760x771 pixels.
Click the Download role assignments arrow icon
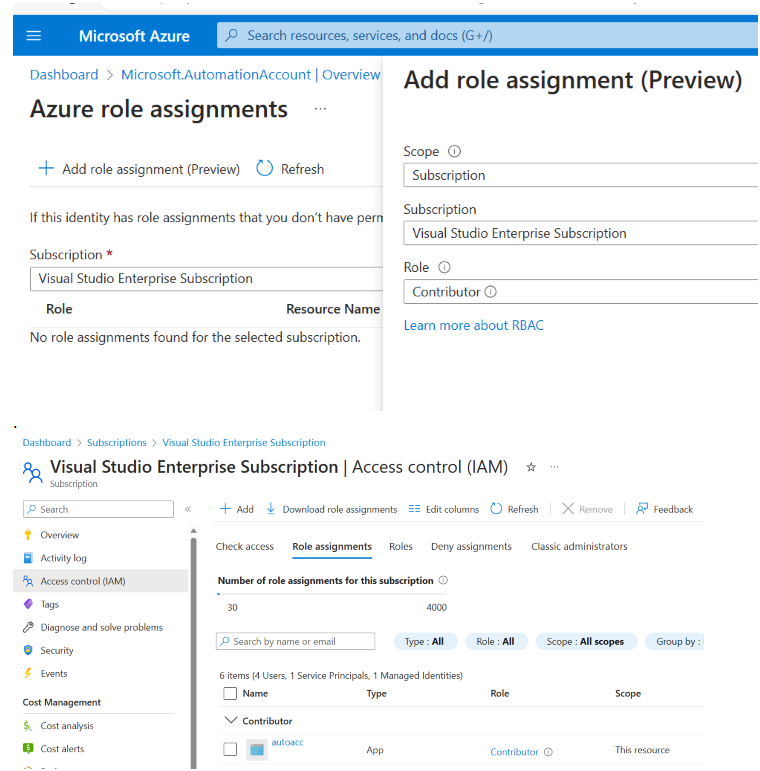[270, 509]
